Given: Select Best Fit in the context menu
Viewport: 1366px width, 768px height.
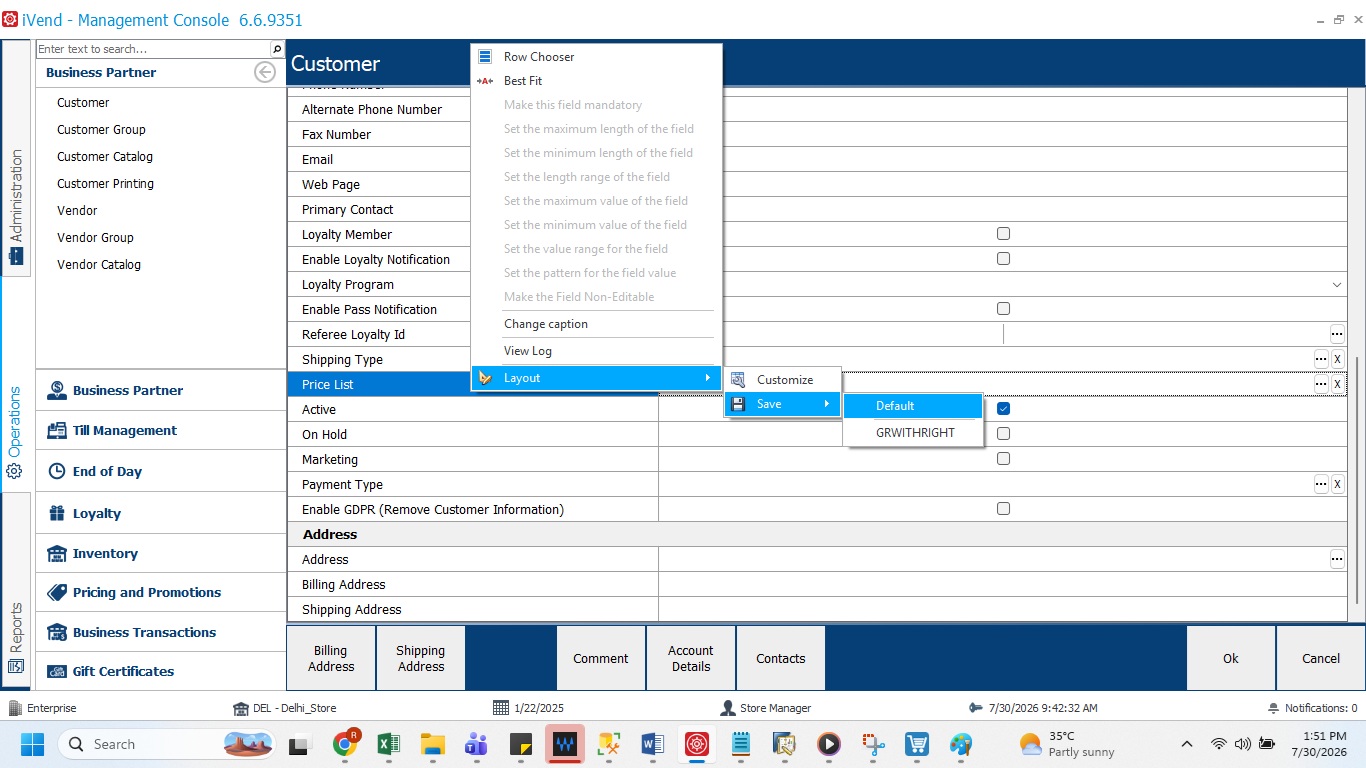Looking at the screenshot, I should point(596,81).
